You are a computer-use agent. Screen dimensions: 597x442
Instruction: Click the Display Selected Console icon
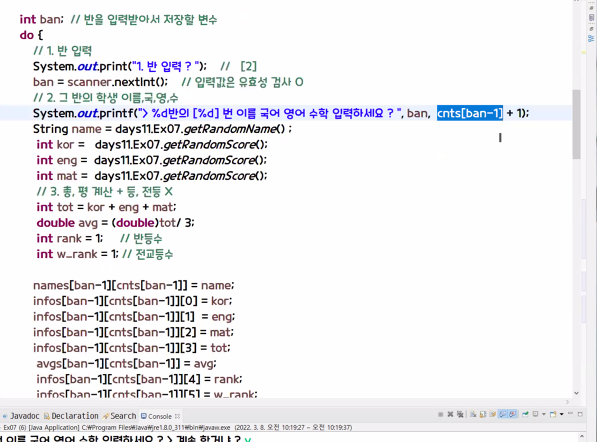click(x=536, y=414)
